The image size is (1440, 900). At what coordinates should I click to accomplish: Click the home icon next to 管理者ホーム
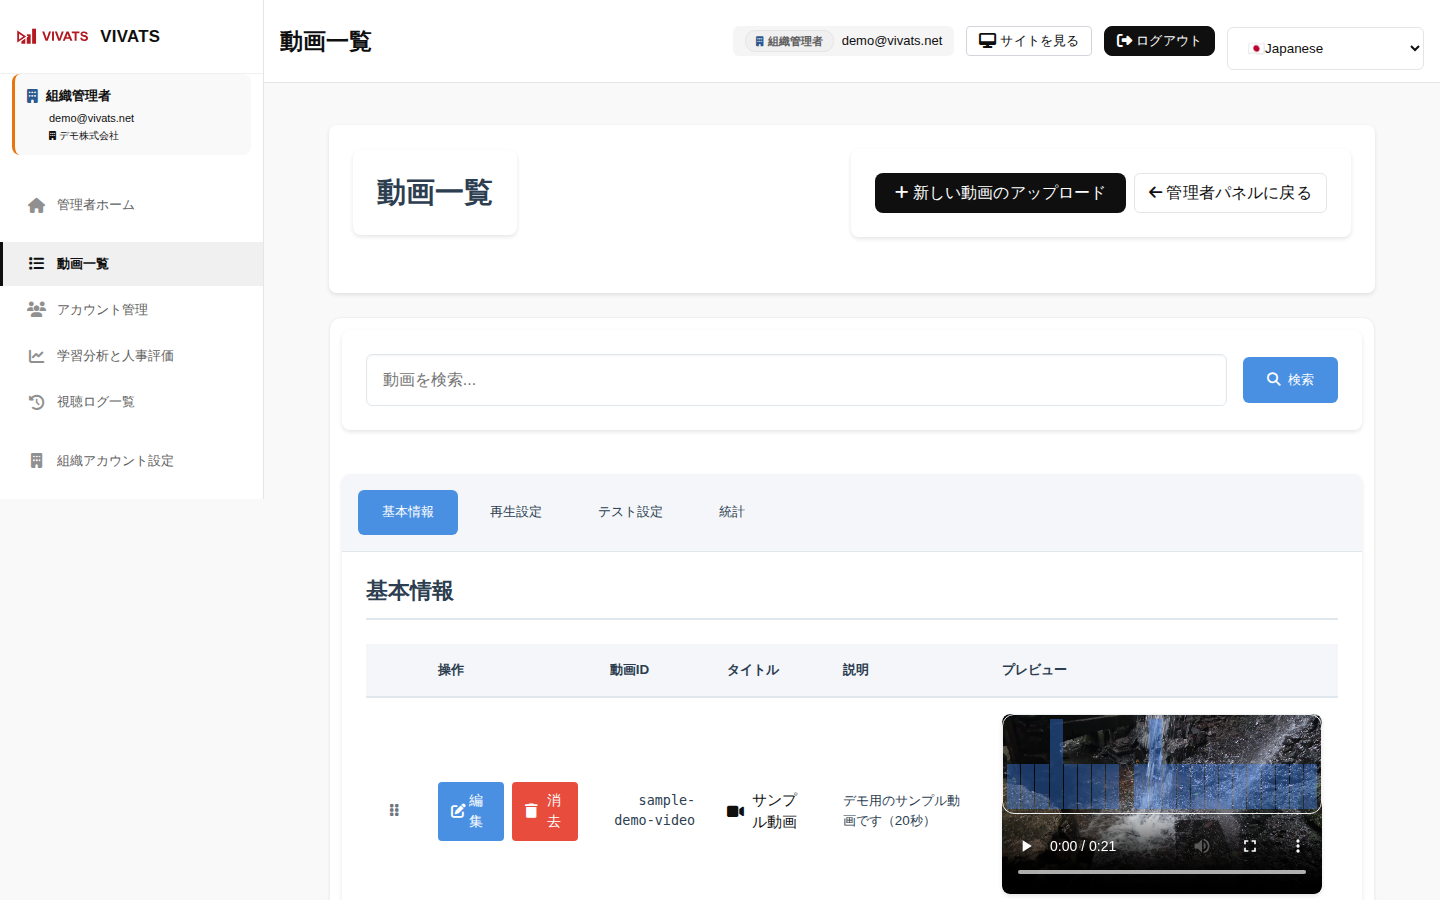point(36,205)
